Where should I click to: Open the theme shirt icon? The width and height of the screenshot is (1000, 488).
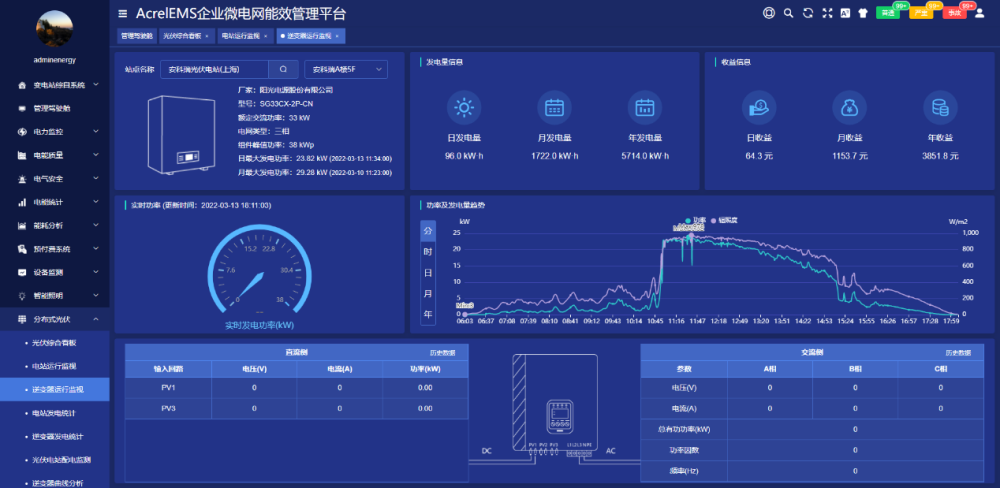pyautogui.click(x=861, y=13)
